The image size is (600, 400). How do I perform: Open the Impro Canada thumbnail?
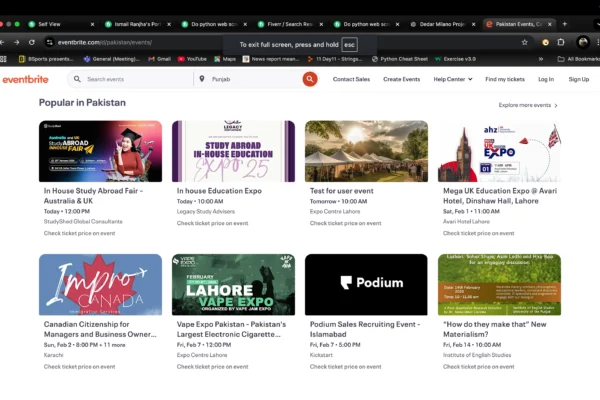[x=100, y=284]
